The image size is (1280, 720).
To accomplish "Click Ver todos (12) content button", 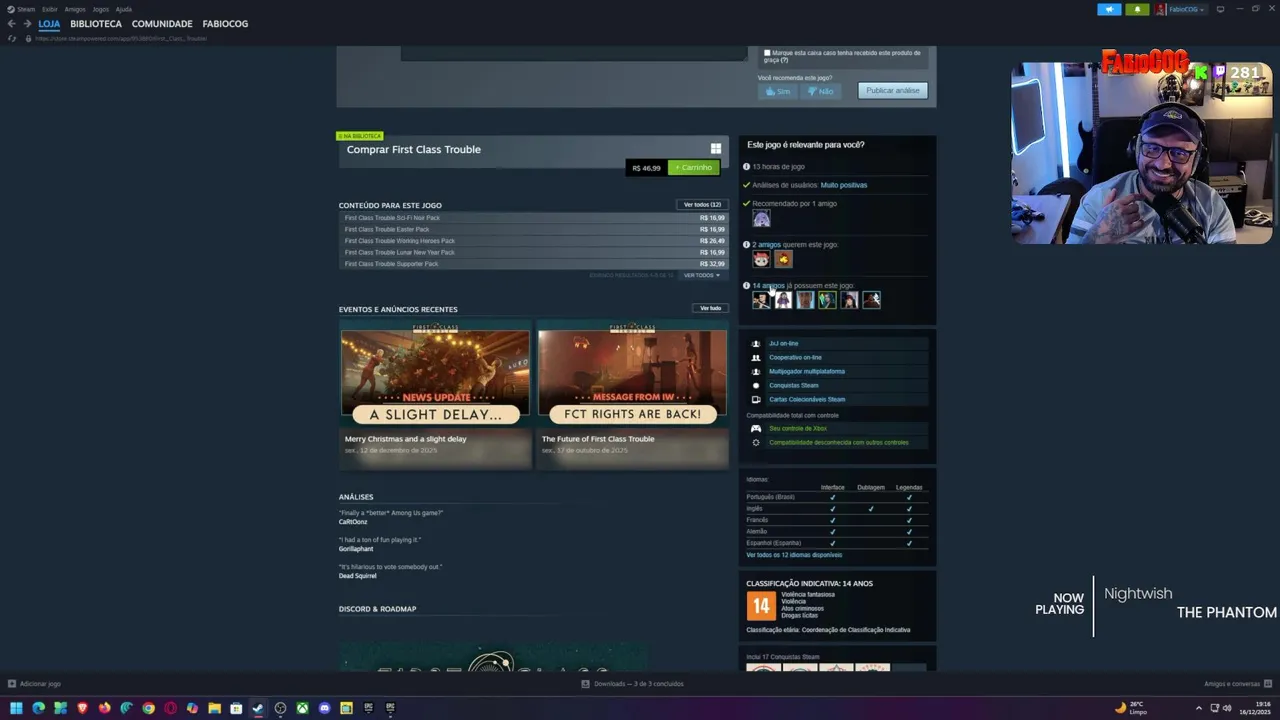I will (702, 204).
